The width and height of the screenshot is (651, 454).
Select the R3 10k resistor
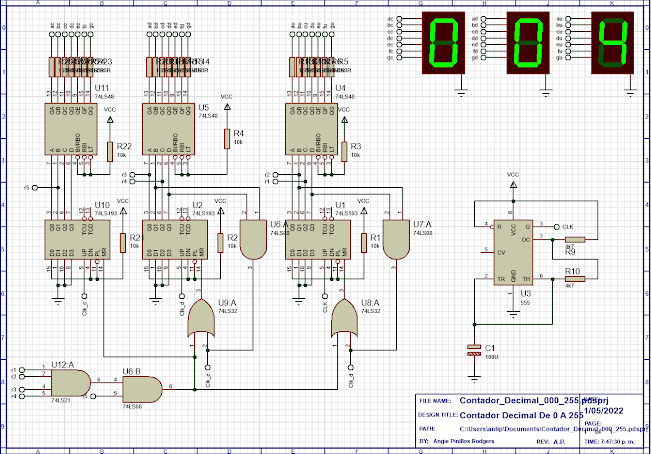click(x=344, y=152)
